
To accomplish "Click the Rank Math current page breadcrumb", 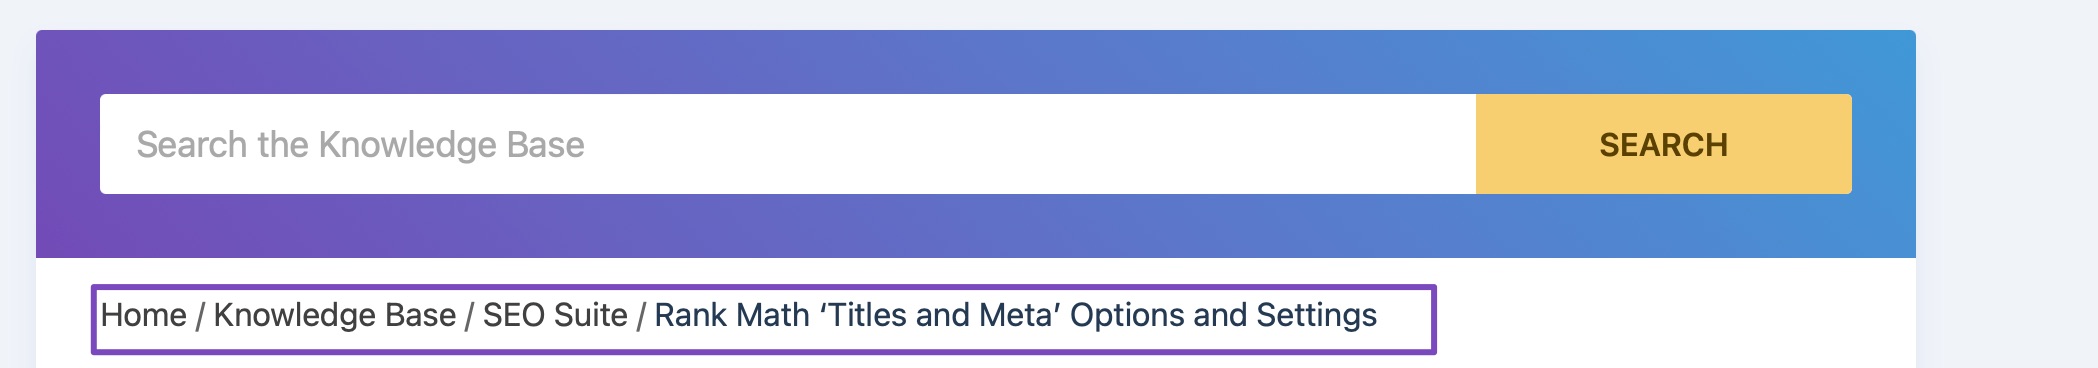I will click(1016, 315).
